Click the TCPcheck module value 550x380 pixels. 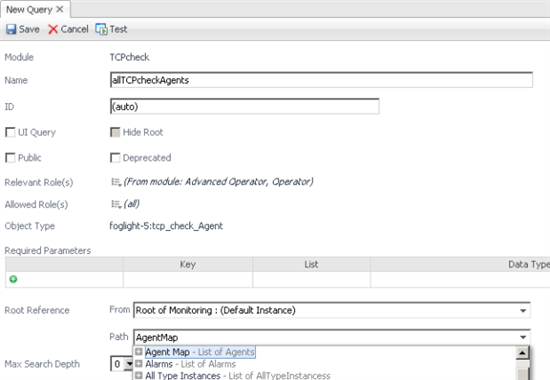[x=129, y=57]
